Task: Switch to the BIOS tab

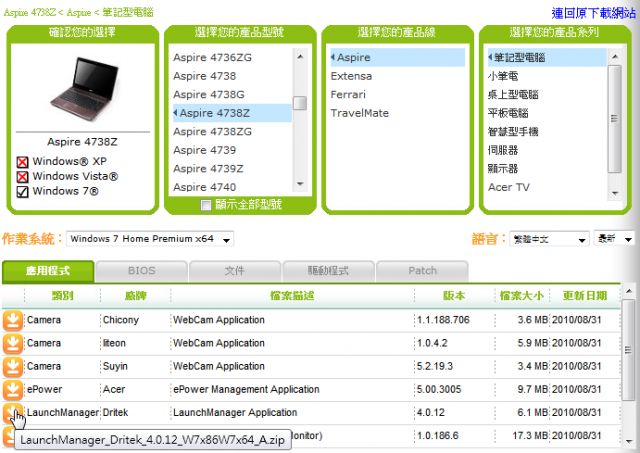Action: 142,271
